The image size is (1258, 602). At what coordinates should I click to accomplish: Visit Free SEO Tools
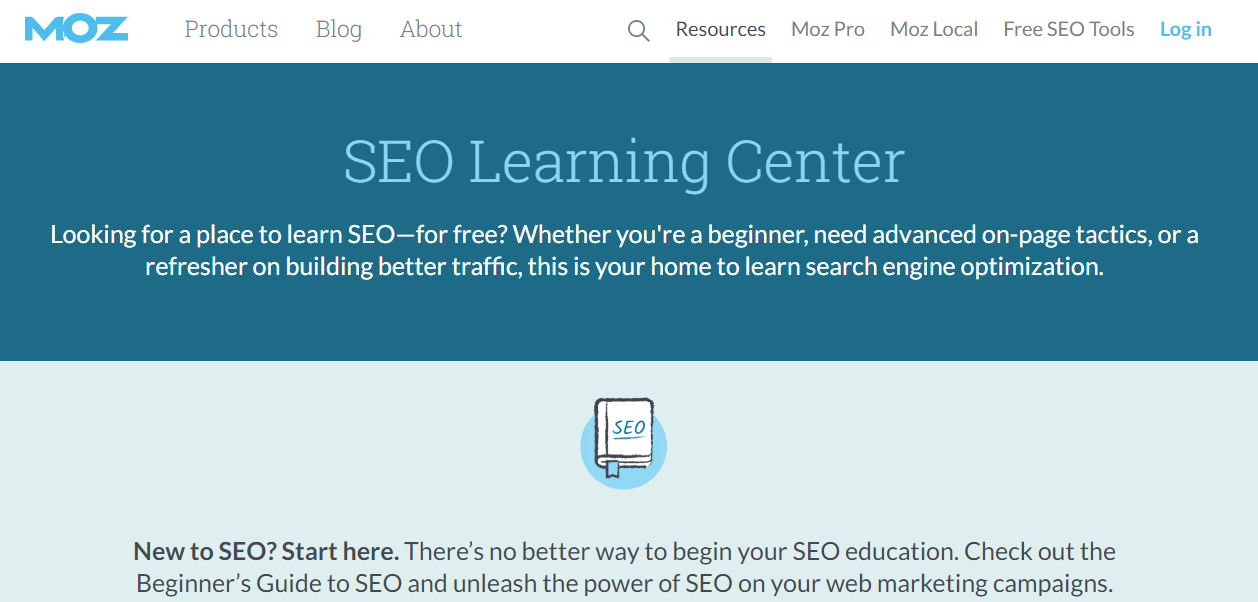coord(1068,29)
